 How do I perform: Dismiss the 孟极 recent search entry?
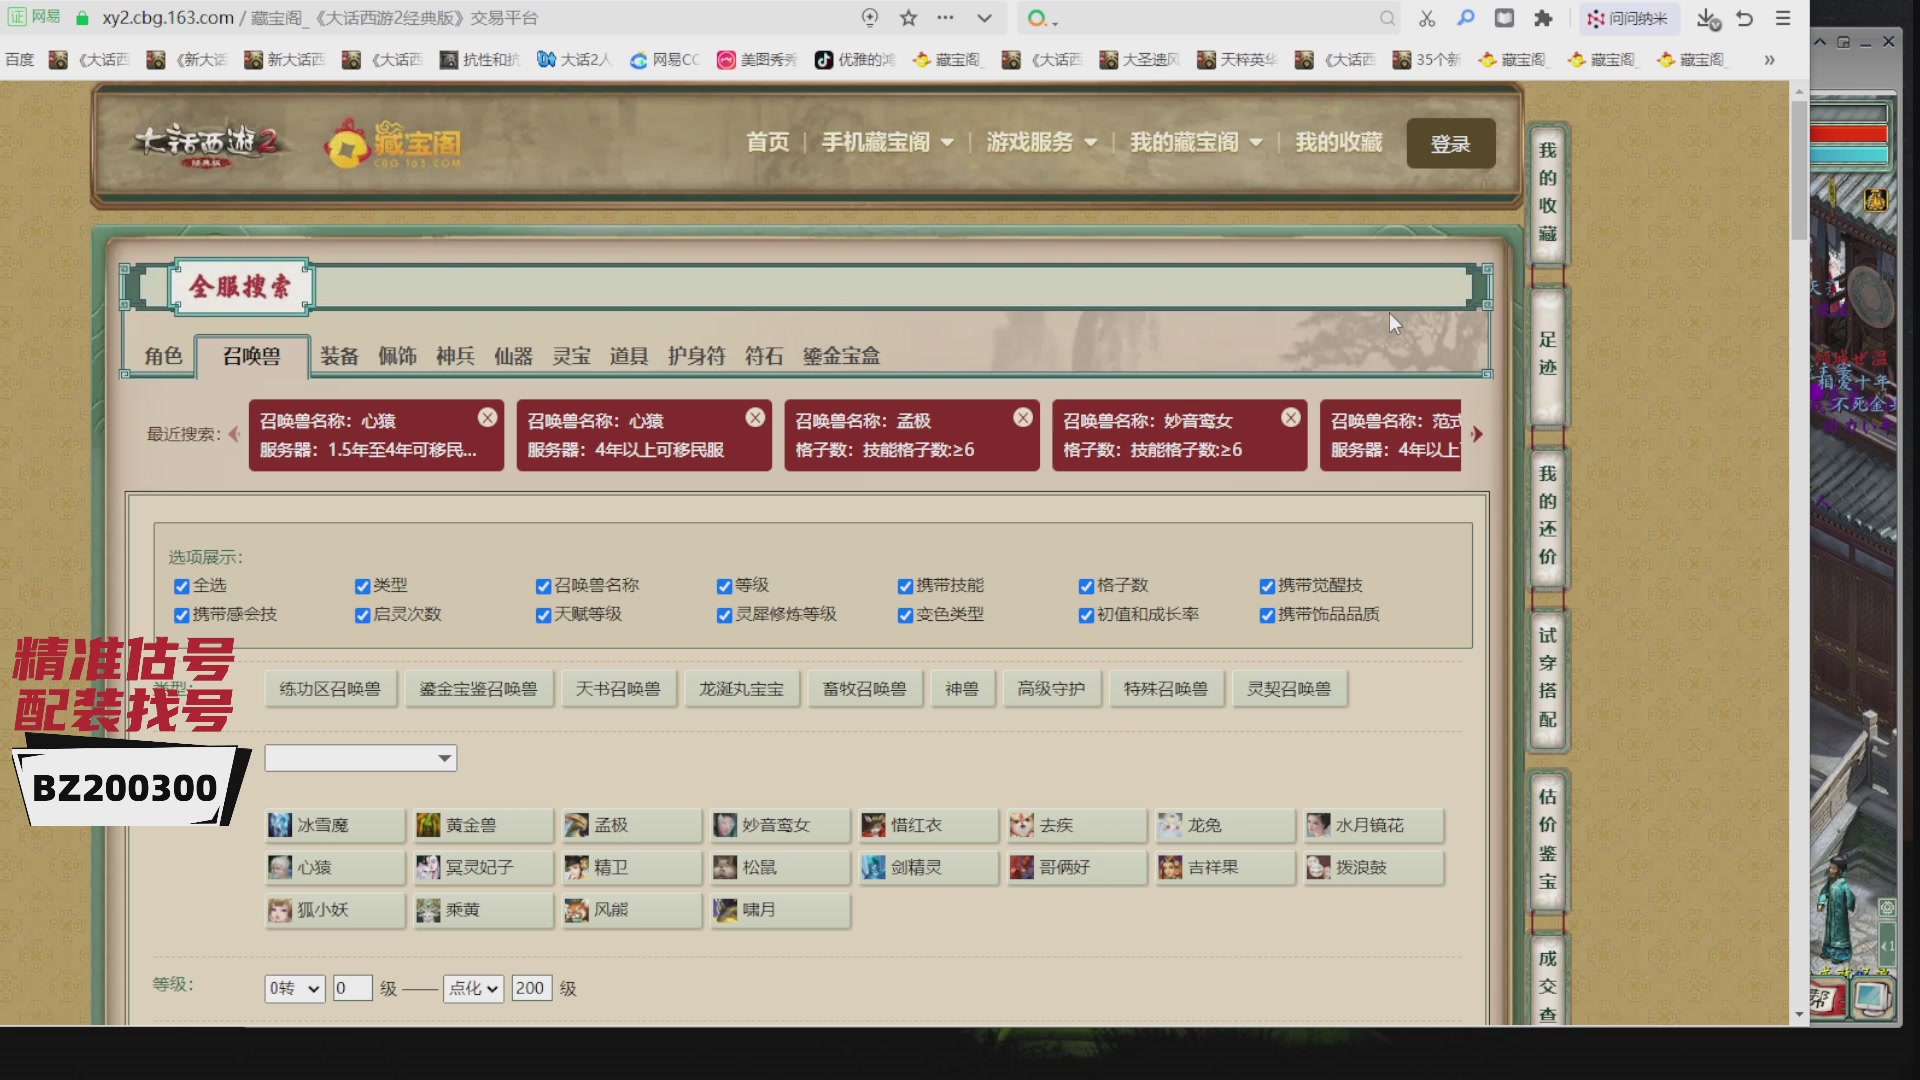1023,417
